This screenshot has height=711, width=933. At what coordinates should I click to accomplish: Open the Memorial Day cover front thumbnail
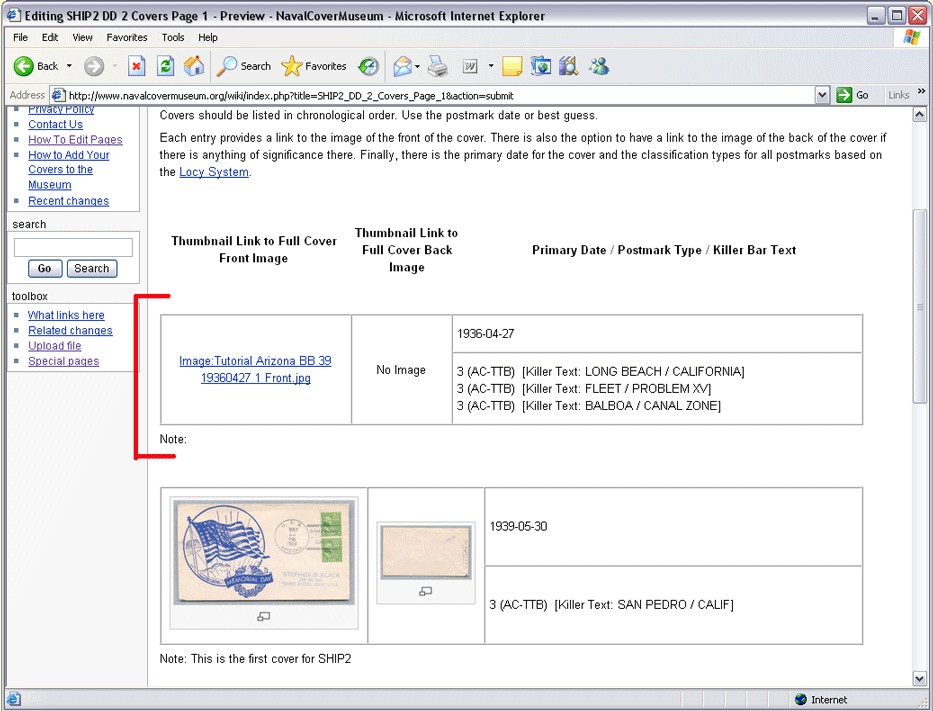[x=264, y=553]
